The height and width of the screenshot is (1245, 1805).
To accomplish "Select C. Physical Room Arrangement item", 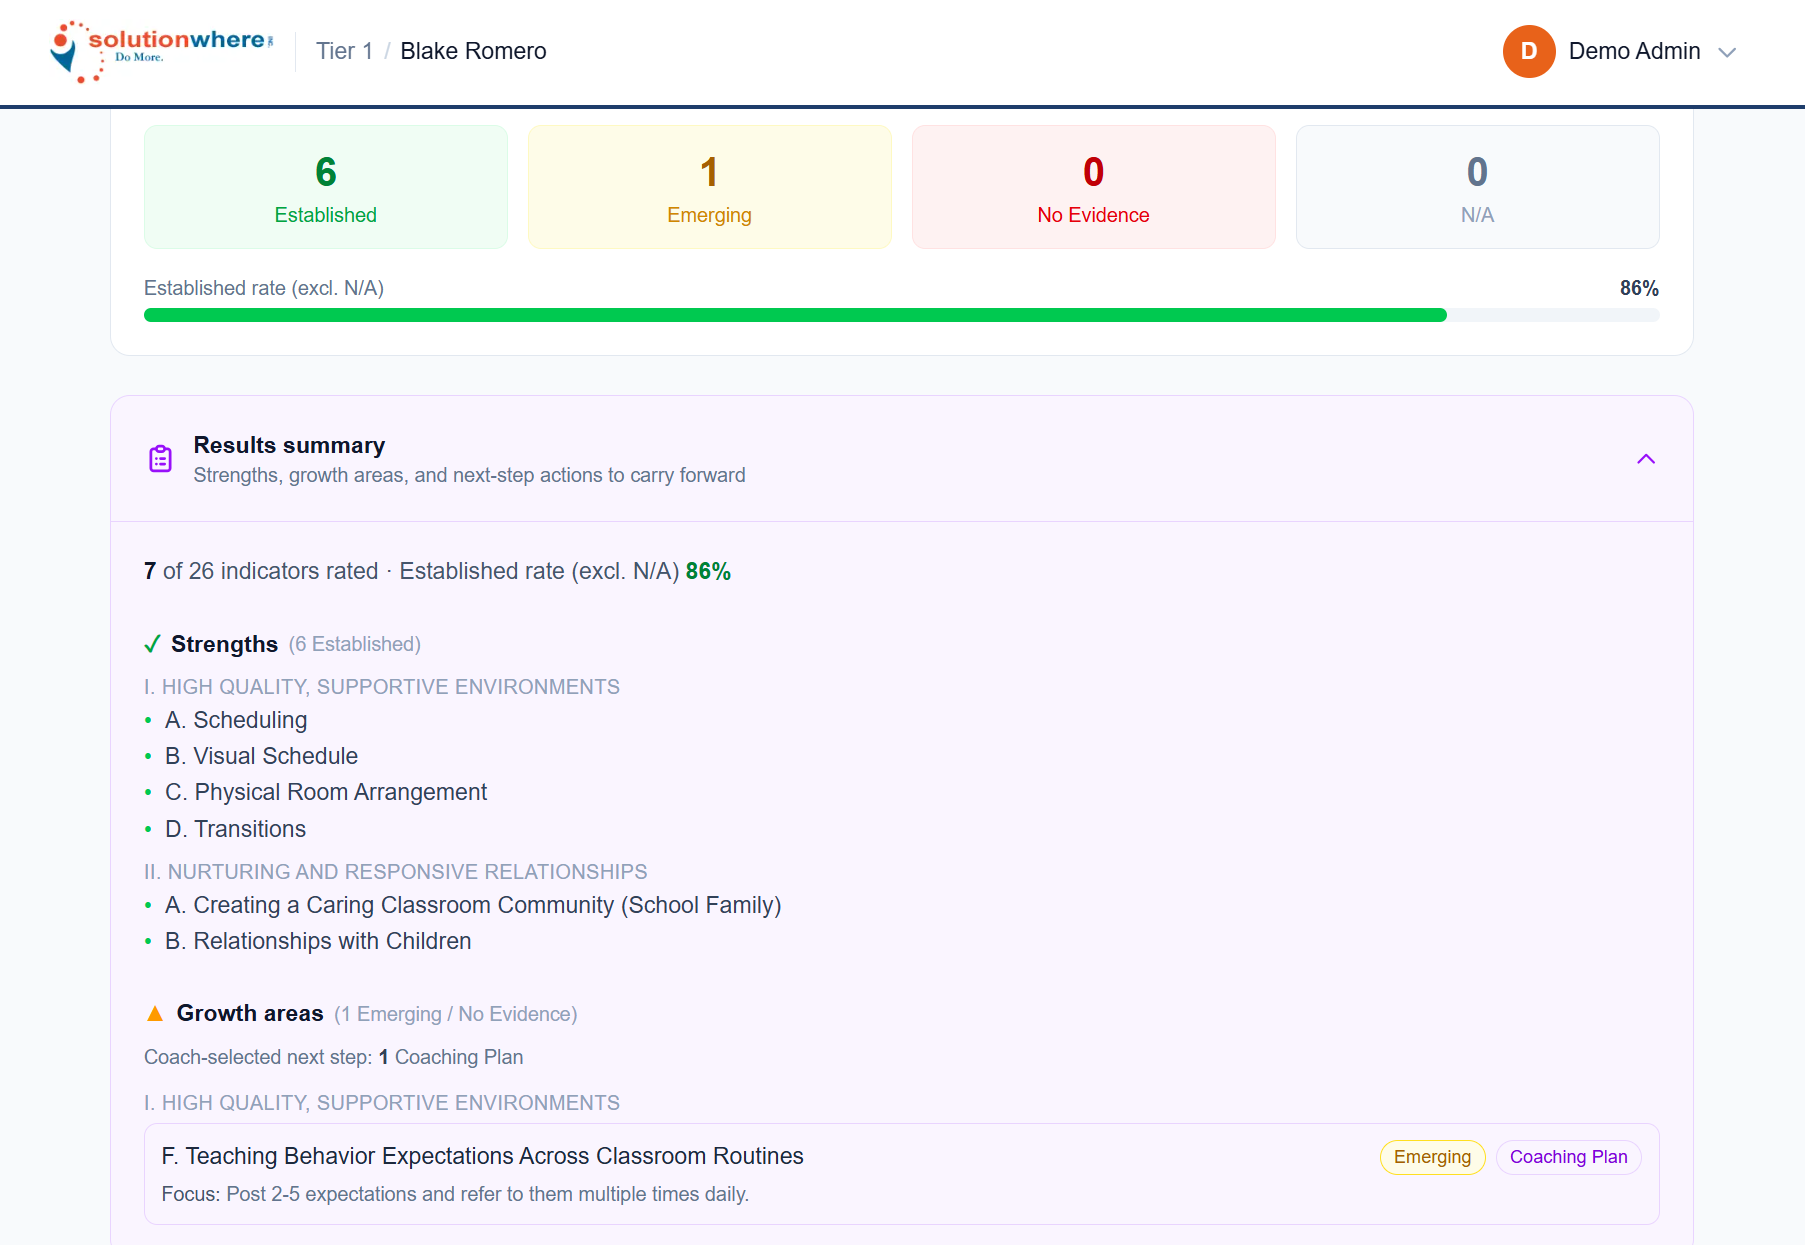I will point(326,792).
